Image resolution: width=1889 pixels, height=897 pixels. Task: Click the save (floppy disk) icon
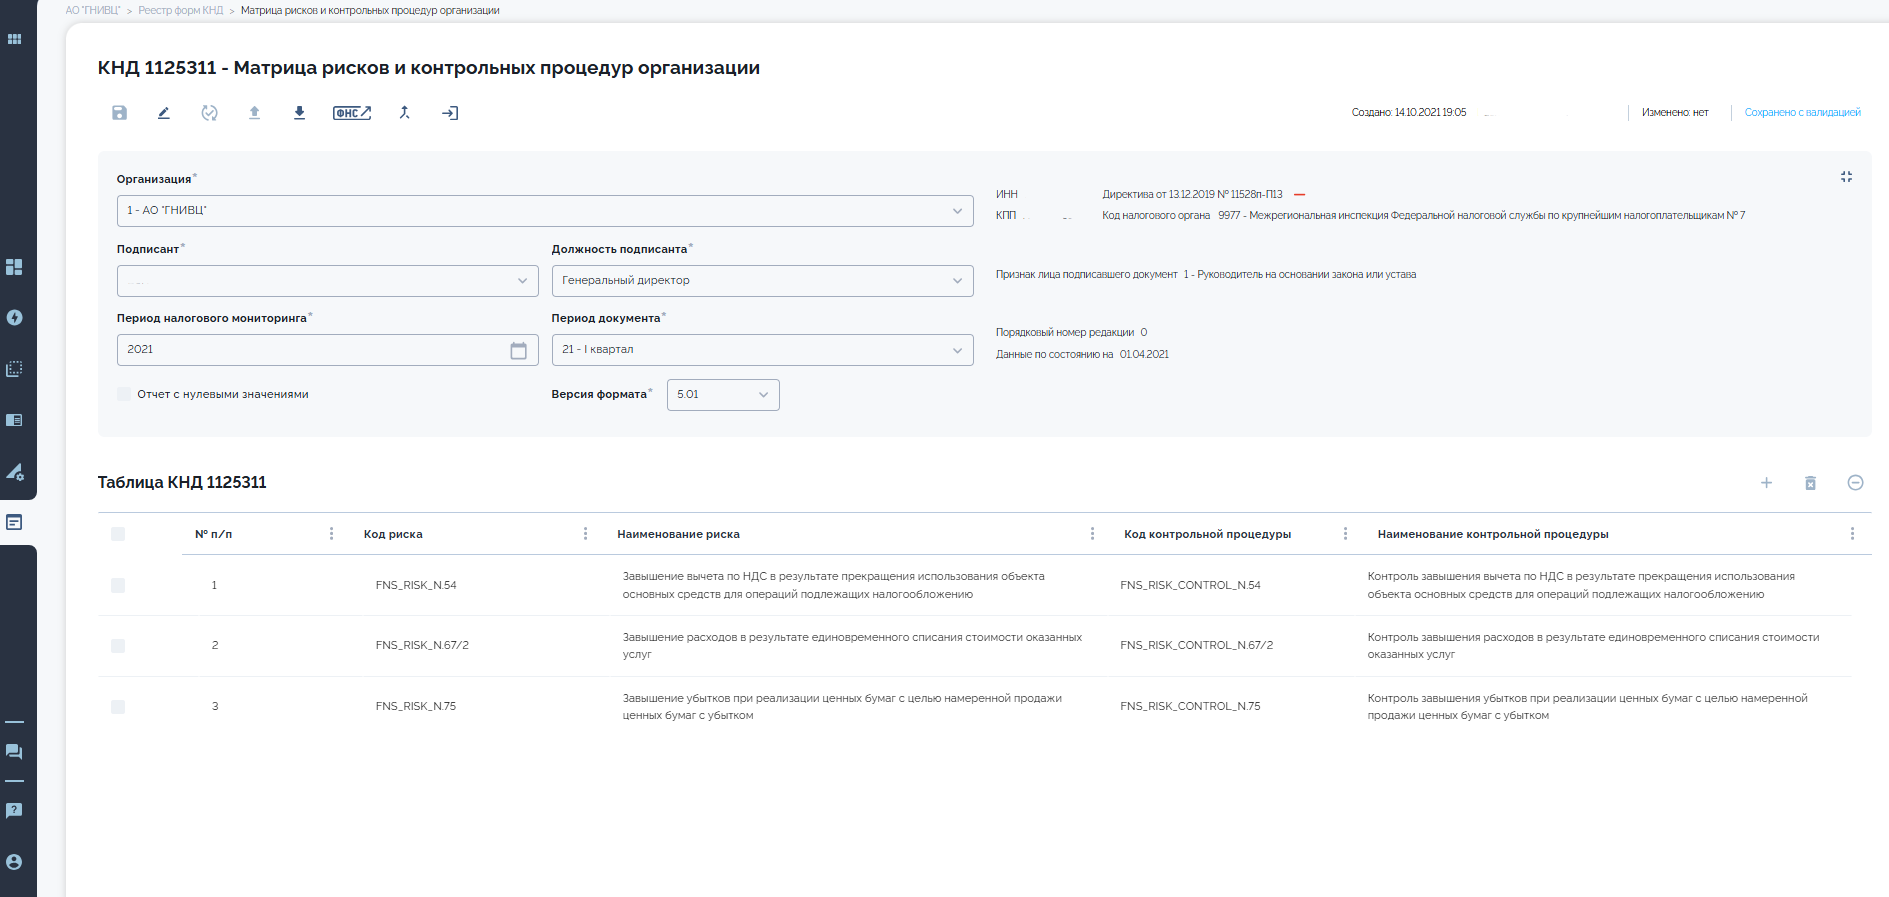[119, 113]
